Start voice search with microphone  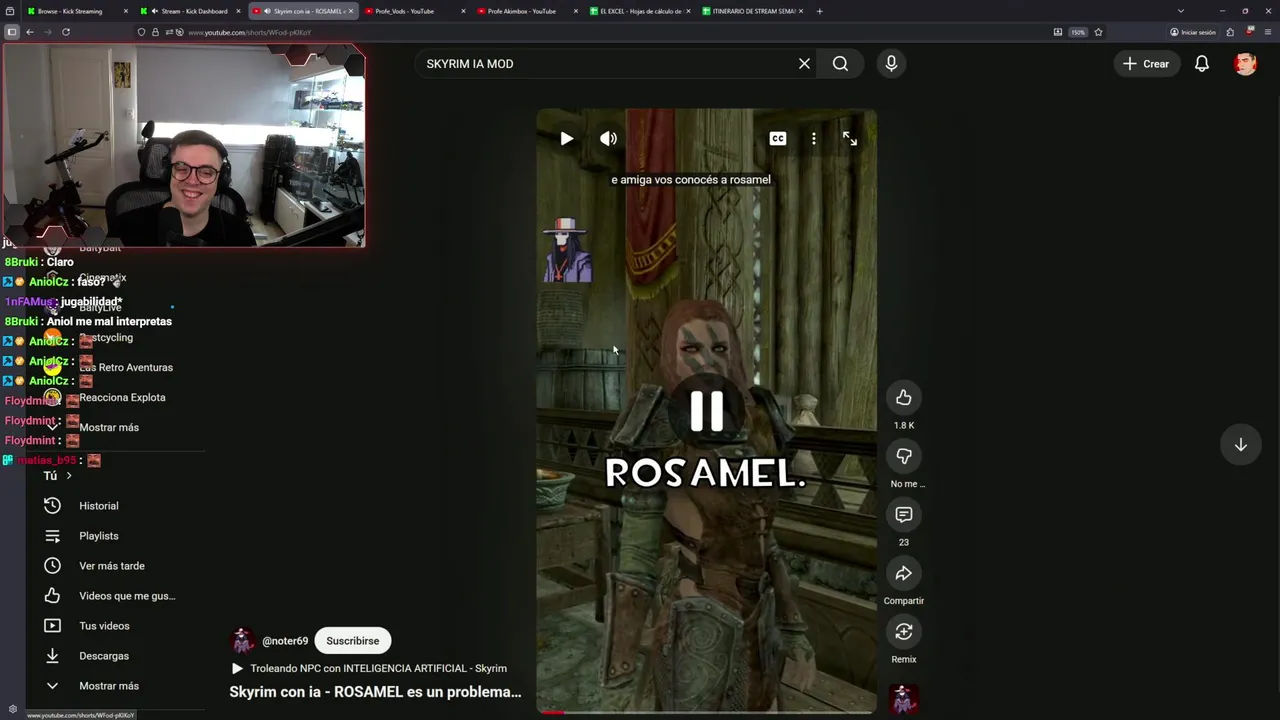(x=891, y=64)
